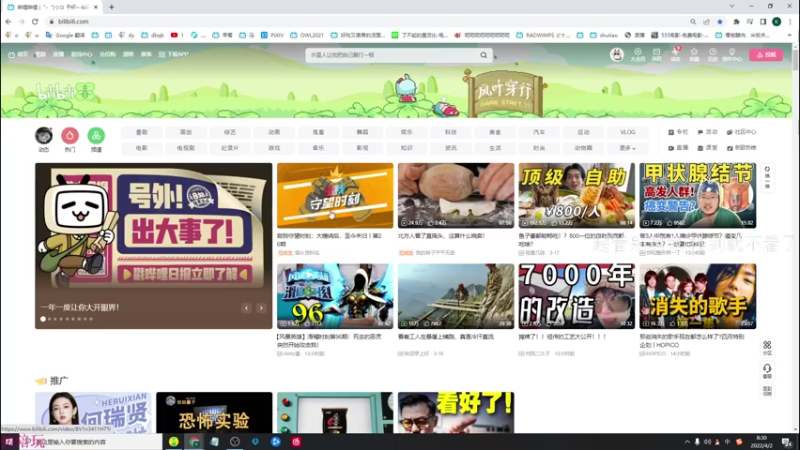This screenshot has height=450, width=800.
Task: Open 历史 history clock icon
Action: click(713, 55)
